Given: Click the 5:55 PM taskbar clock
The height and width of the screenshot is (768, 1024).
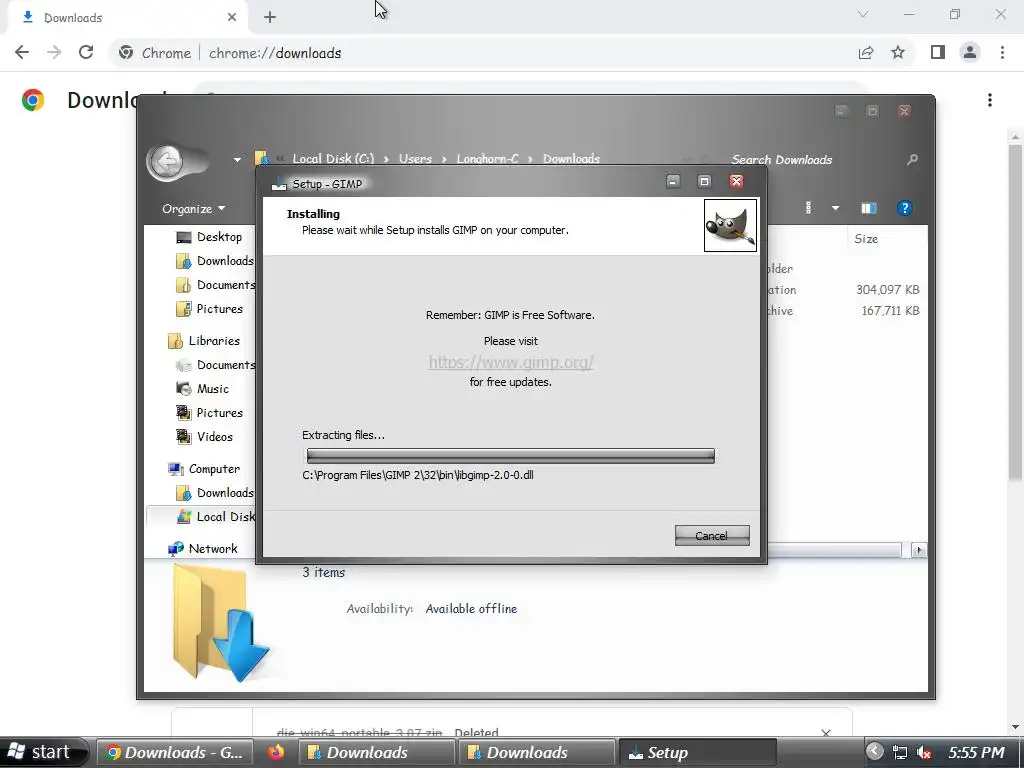Looking at the screenshot, I should 976,752.
